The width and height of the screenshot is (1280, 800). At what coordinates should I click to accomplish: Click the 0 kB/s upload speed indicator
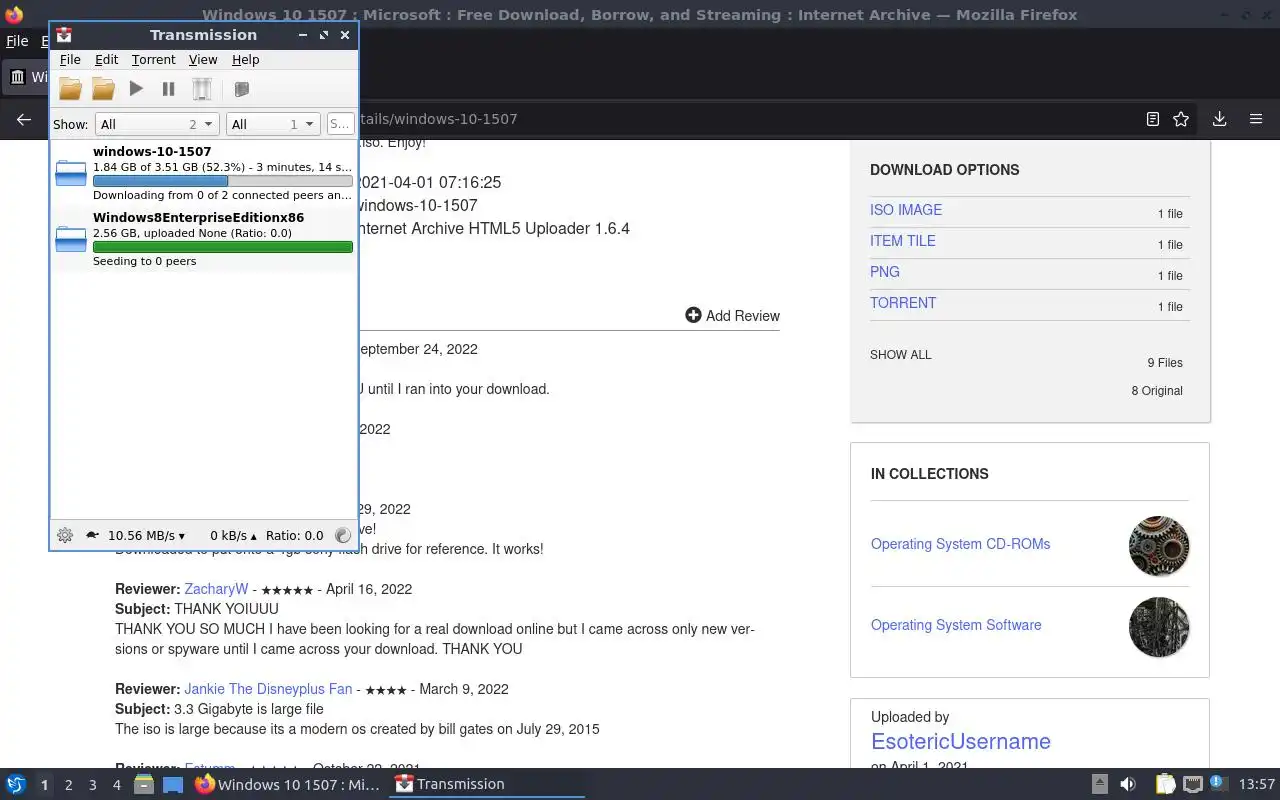click(233, 536)
